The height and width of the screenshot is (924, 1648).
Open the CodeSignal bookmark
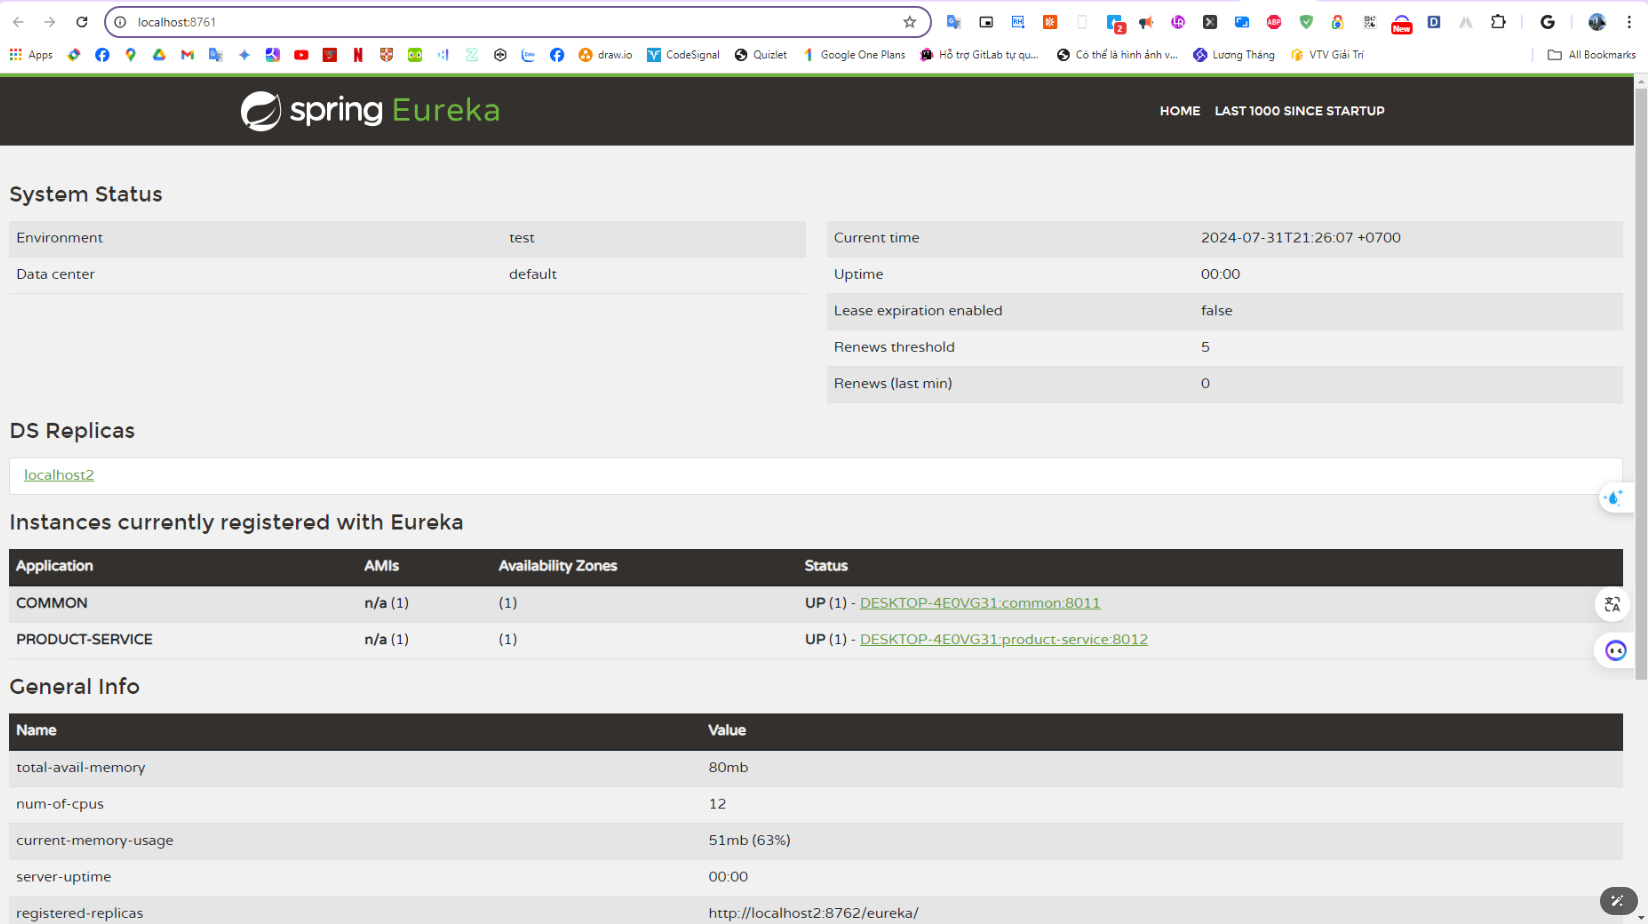683,55
